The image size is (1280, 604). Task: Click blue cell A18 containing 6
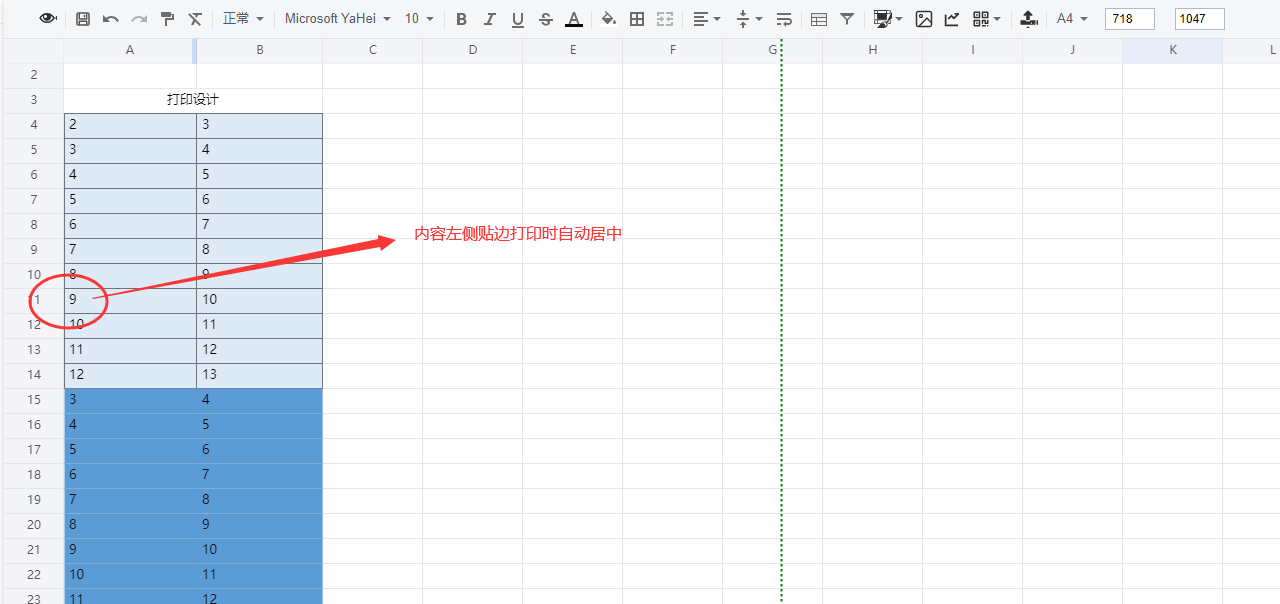pos(130,475)
